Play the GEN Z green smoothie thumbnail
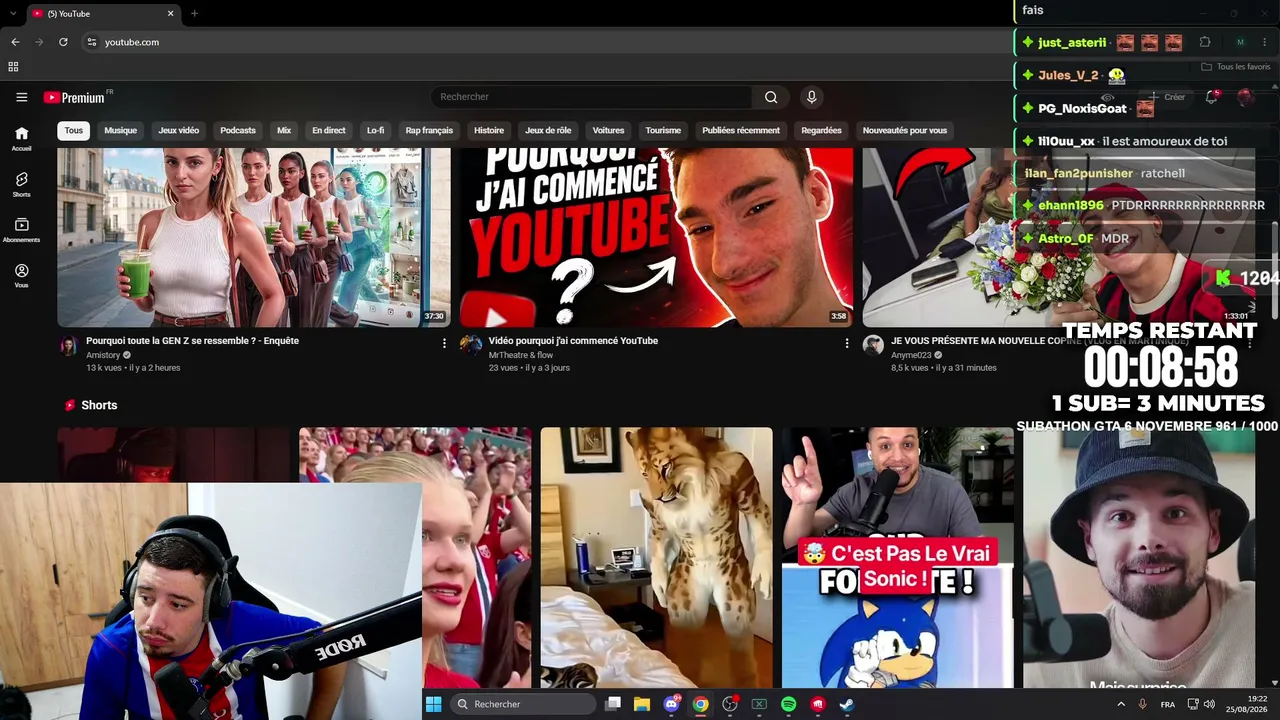The image size is (1280, 720). click(x=254, y=238)
